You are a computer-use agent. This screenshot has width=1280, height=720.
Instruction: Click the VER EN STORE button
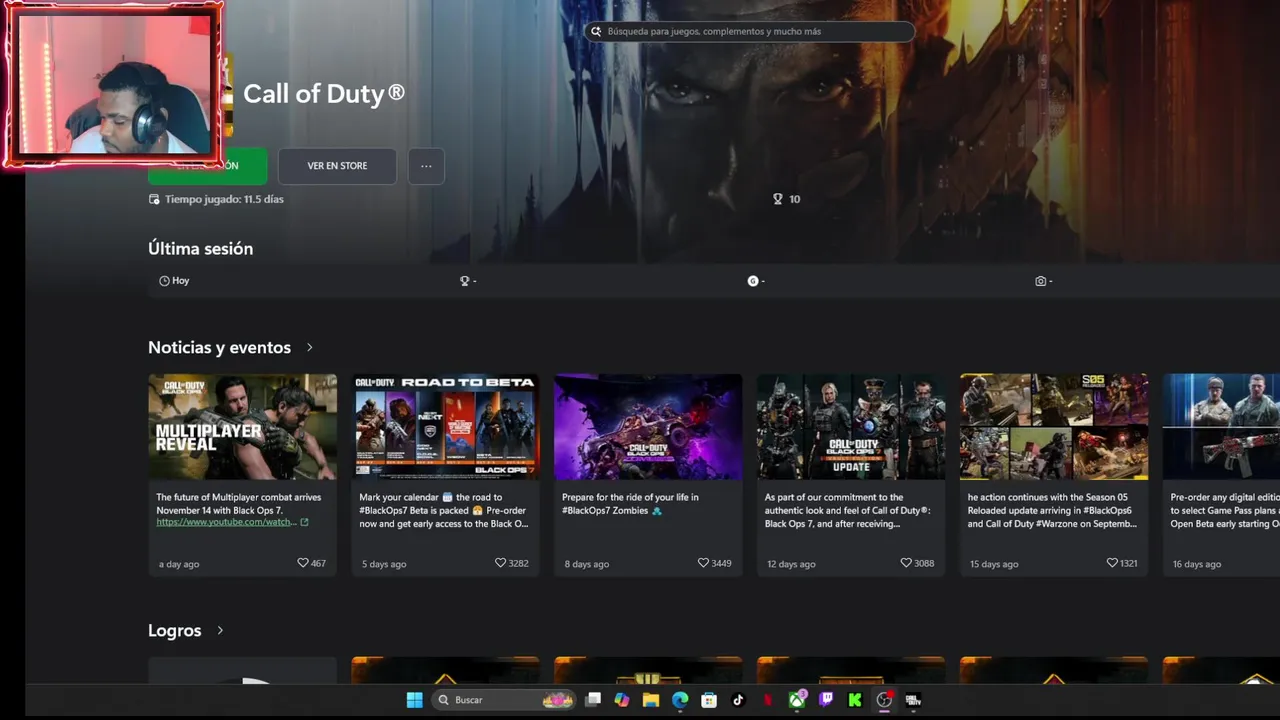337,166
